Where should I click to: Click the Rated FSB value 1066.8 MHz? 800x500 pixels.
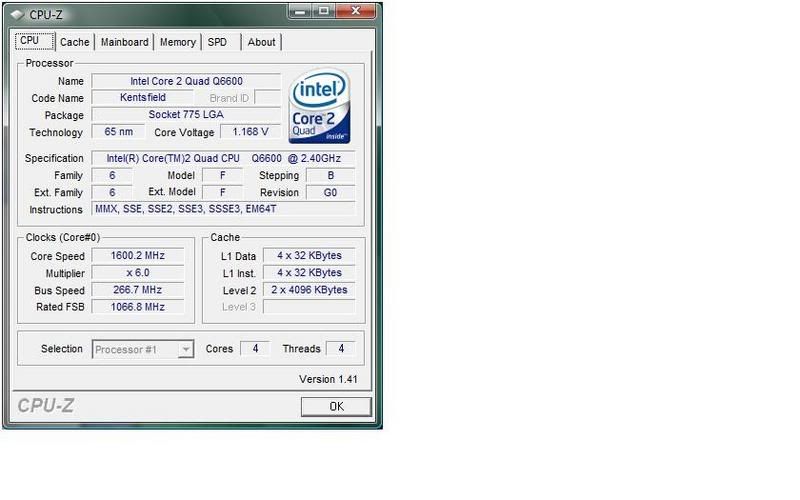pos(138,307)
